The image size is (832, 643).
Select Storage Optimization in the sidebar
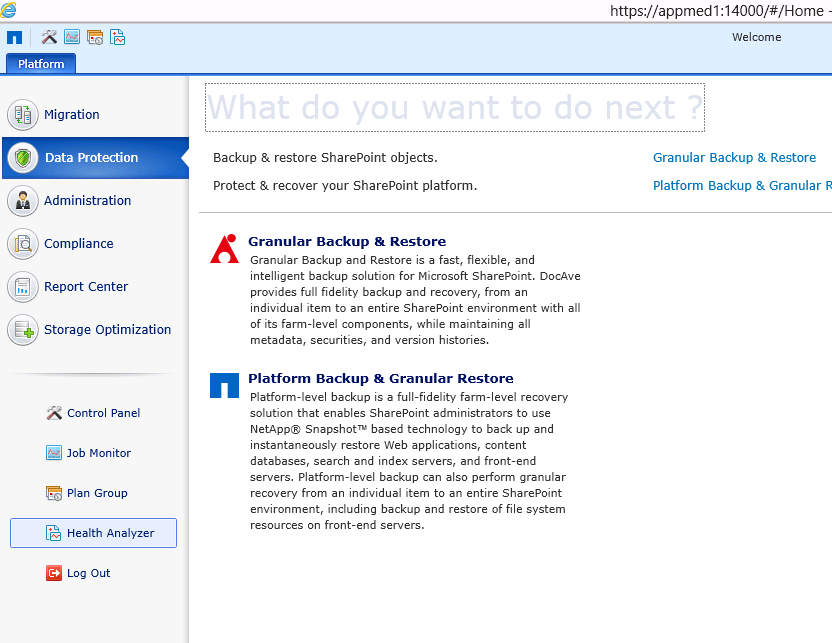pyautogui.click(x=106, y=330)
